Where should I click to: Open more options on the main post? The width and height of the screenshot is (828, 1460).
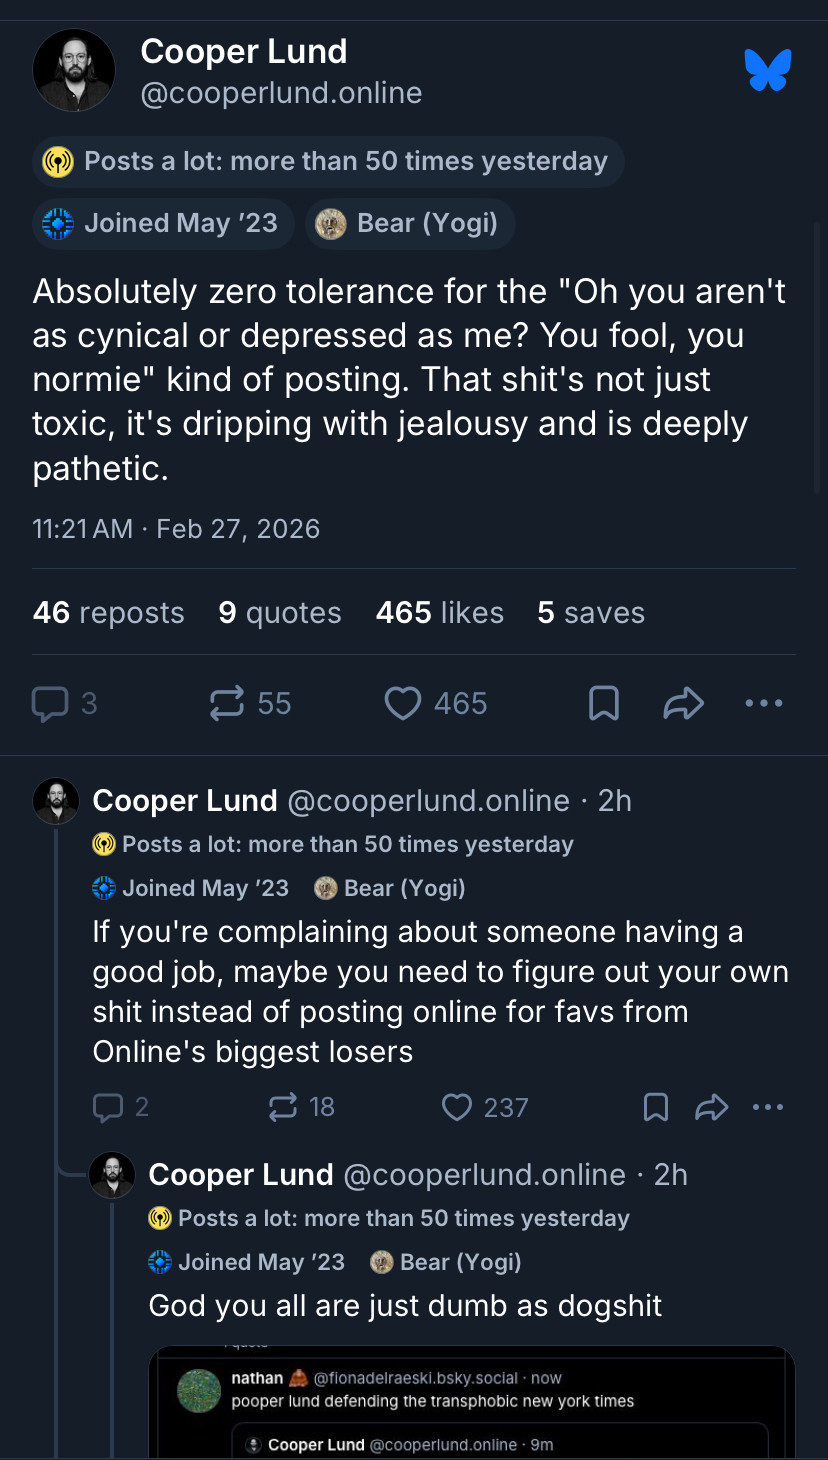click(764, 704)
